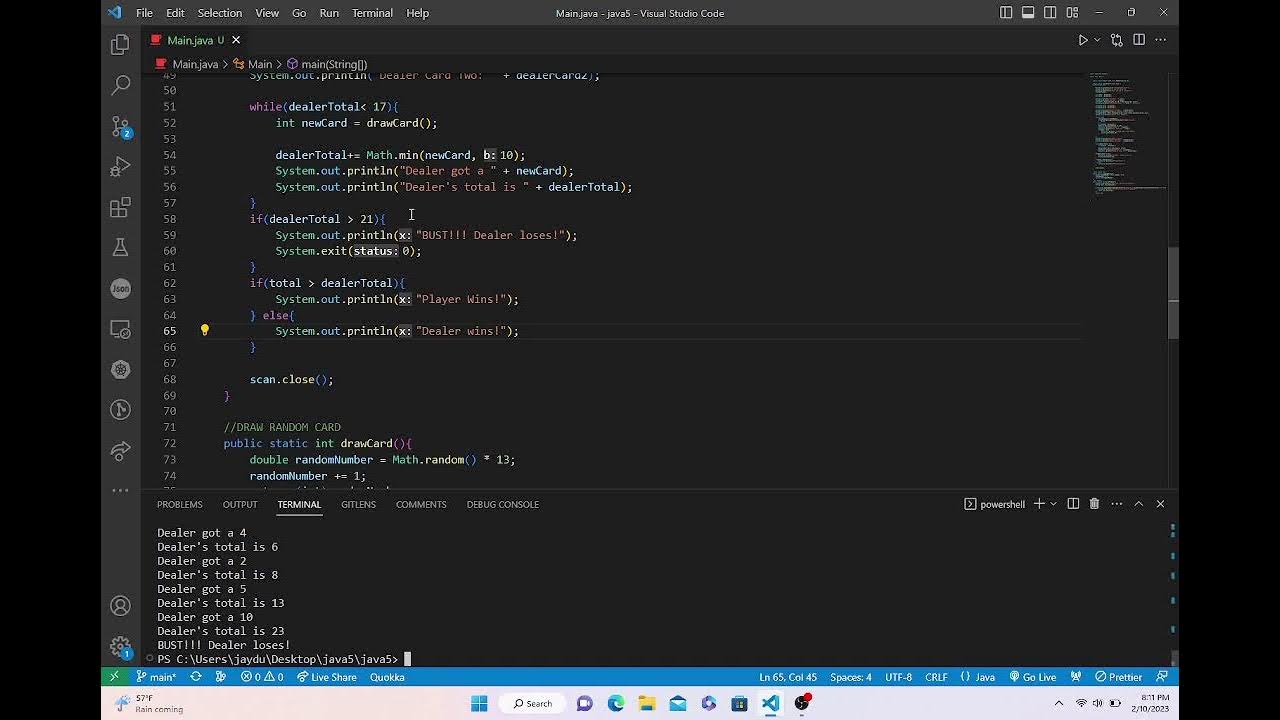The image size is (1280, 720).
Task: Open Source Control view with badge
Action: [121, 126]
